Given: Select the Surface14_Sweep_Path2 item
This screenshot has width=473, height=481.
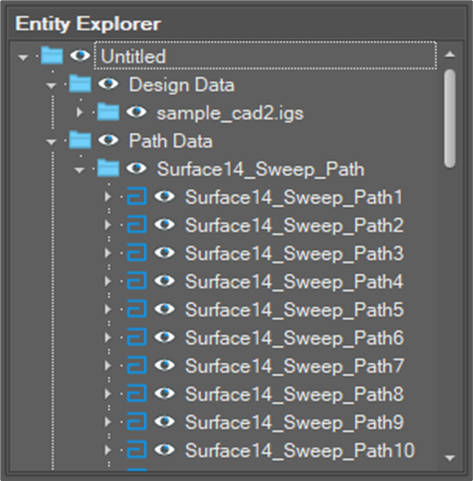Looking at the screenshot, I should tap(294, 225).
